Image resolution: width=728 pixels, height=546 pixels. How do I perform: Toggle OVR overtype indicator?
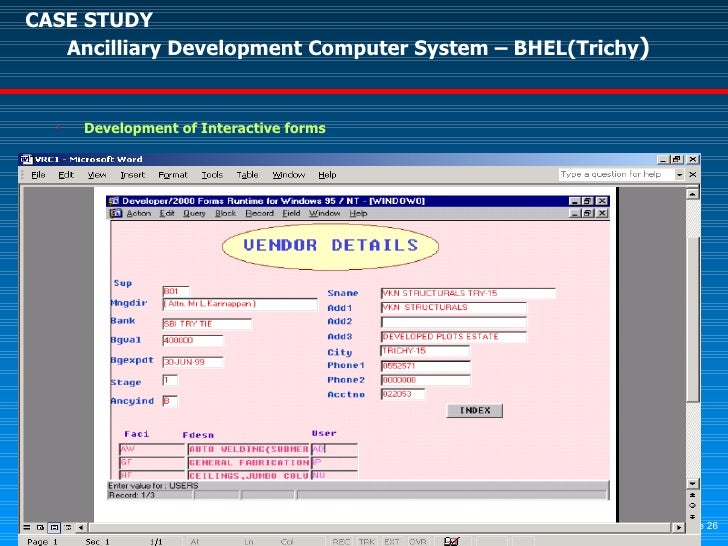pyautogui.click(x=417, y=541)
